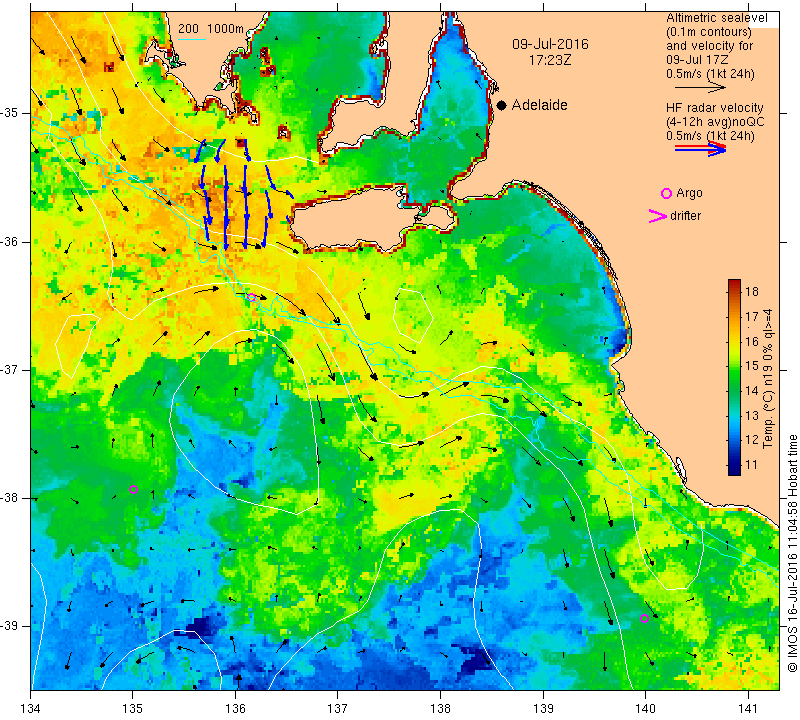
Task: Click the longitude axis label 139
Action: coord(543,709)
